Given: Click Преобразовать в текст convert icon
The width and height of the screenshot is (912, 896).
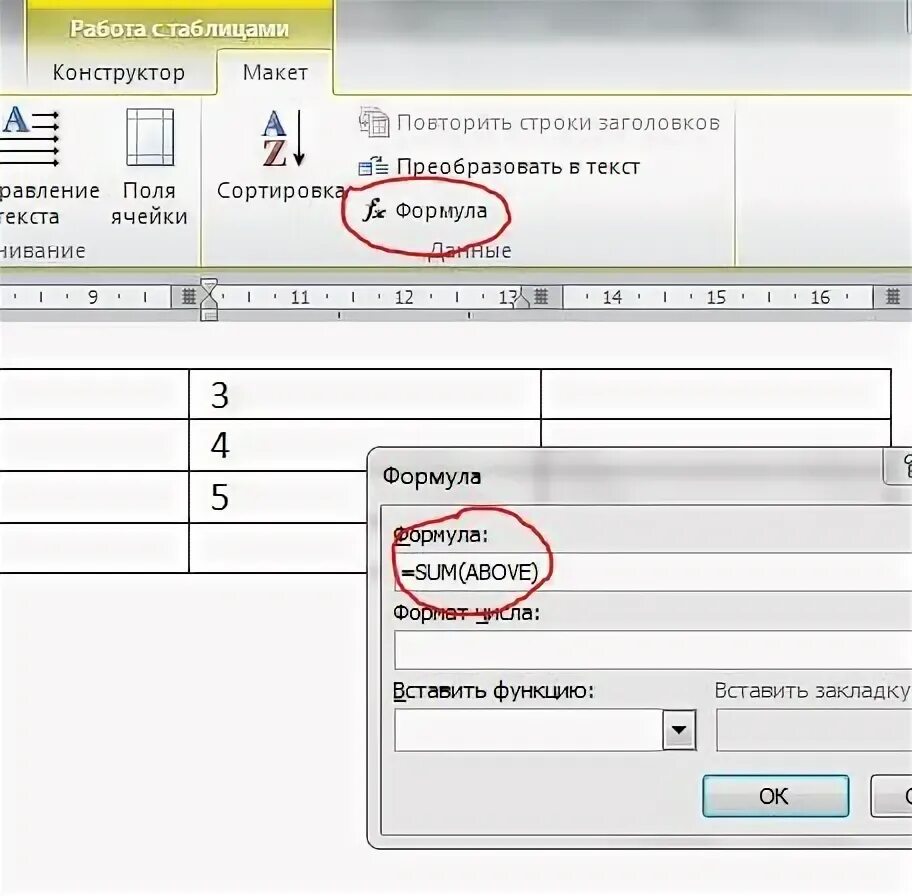Looking at the screenshot, I should click(x=373, y=167).
